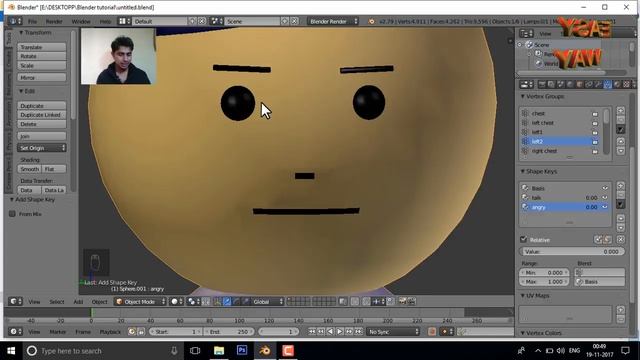Jump to the last frame
Image resolution: width=640 pixels, height=360 pixels.
tap(358, 331)
